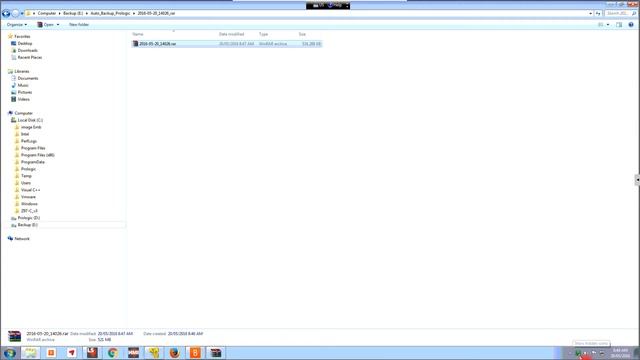Open the Videos library
Image resolution: width=640 pixels, height=360 pixels.
(23, 99)
